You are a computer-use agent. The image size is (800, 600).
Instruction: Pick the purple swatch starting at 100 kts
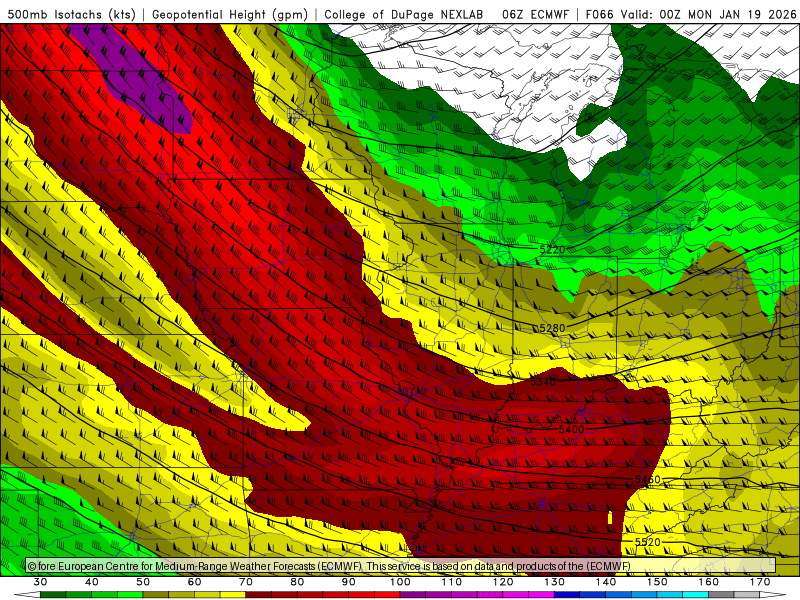point(413,595)
